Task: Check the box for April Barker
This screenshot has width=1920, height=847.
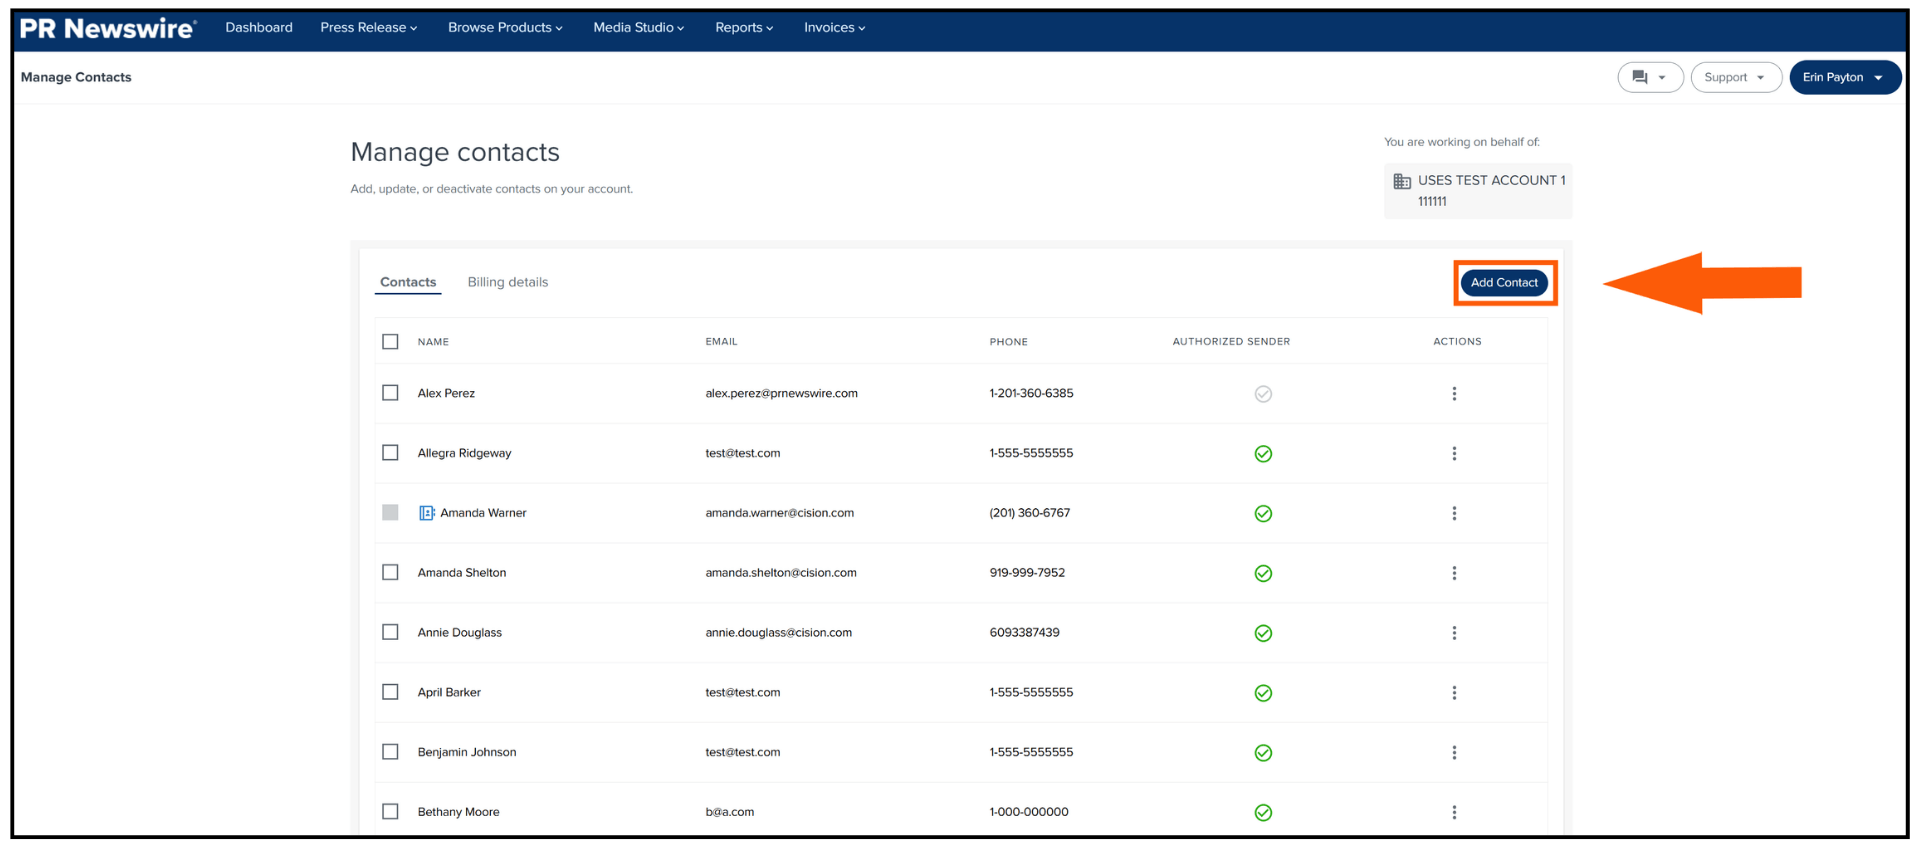Action: coord(390,692)
